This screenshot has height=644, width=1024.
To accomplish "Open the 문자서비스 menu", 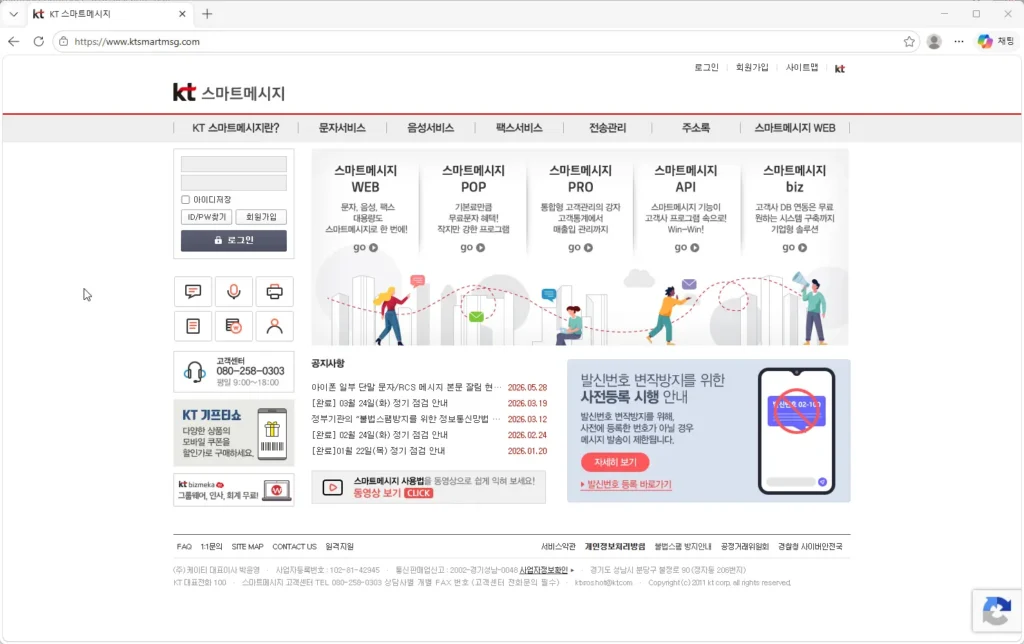I will point(342,128).
